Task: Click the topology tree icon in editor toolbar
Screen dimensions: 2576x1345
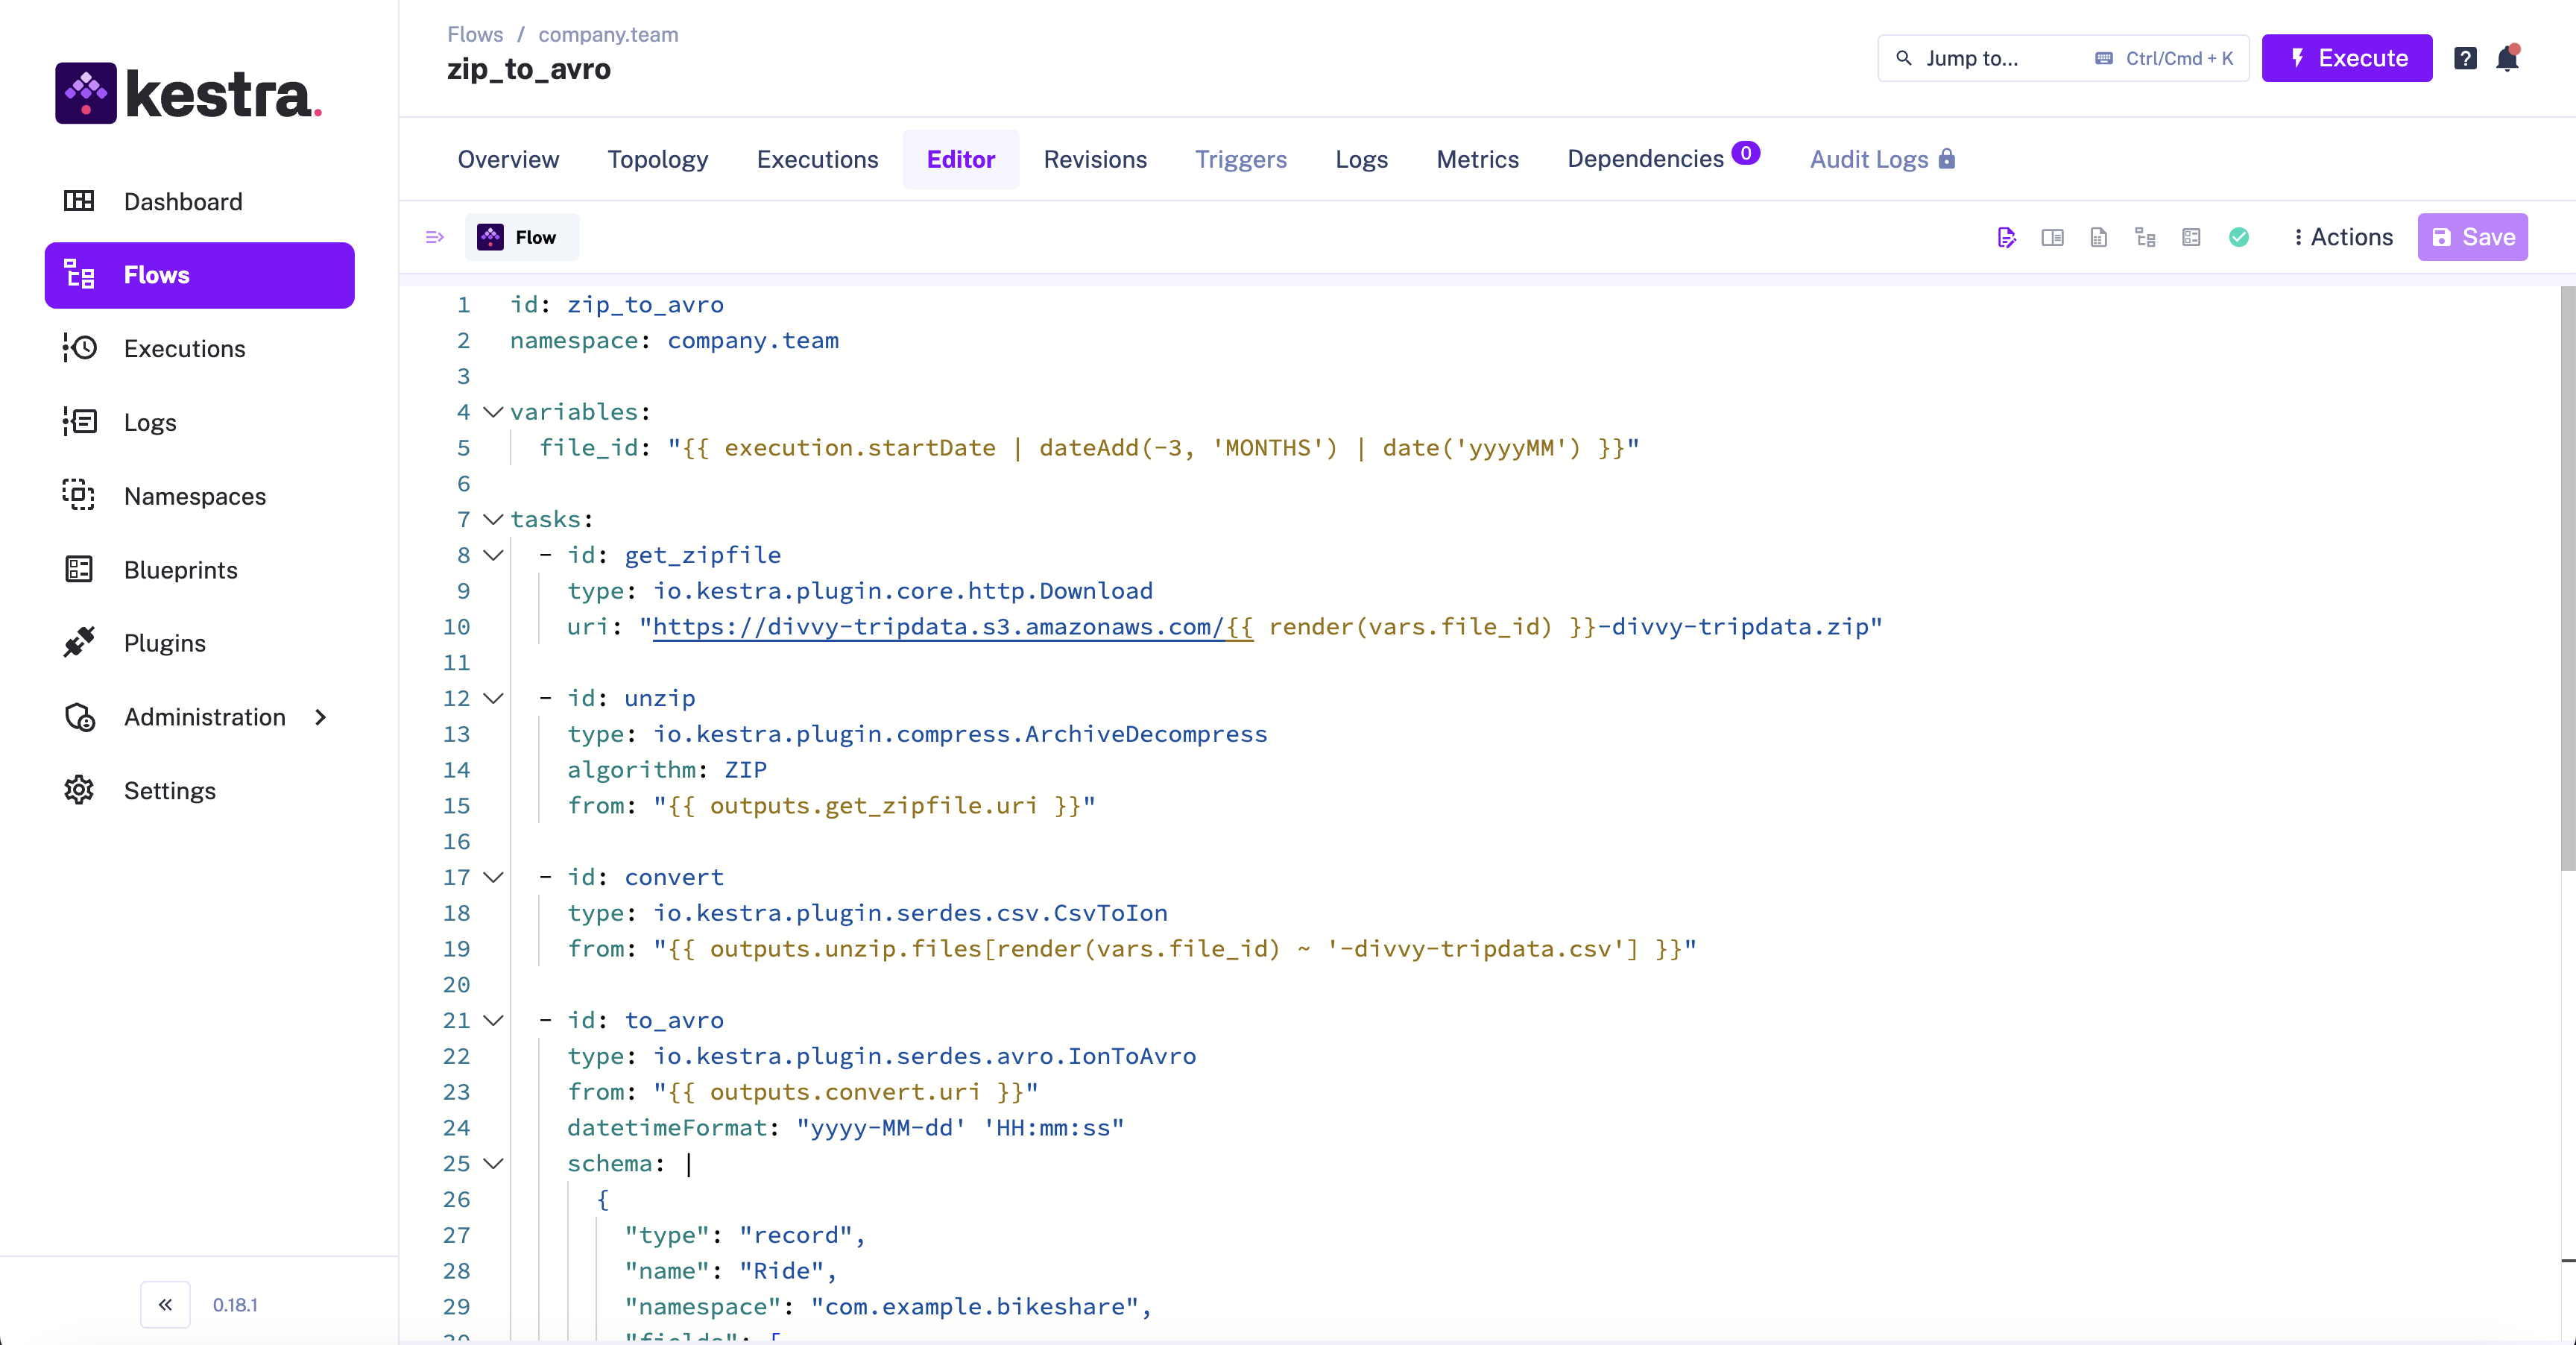Action: pos(2145,237)
